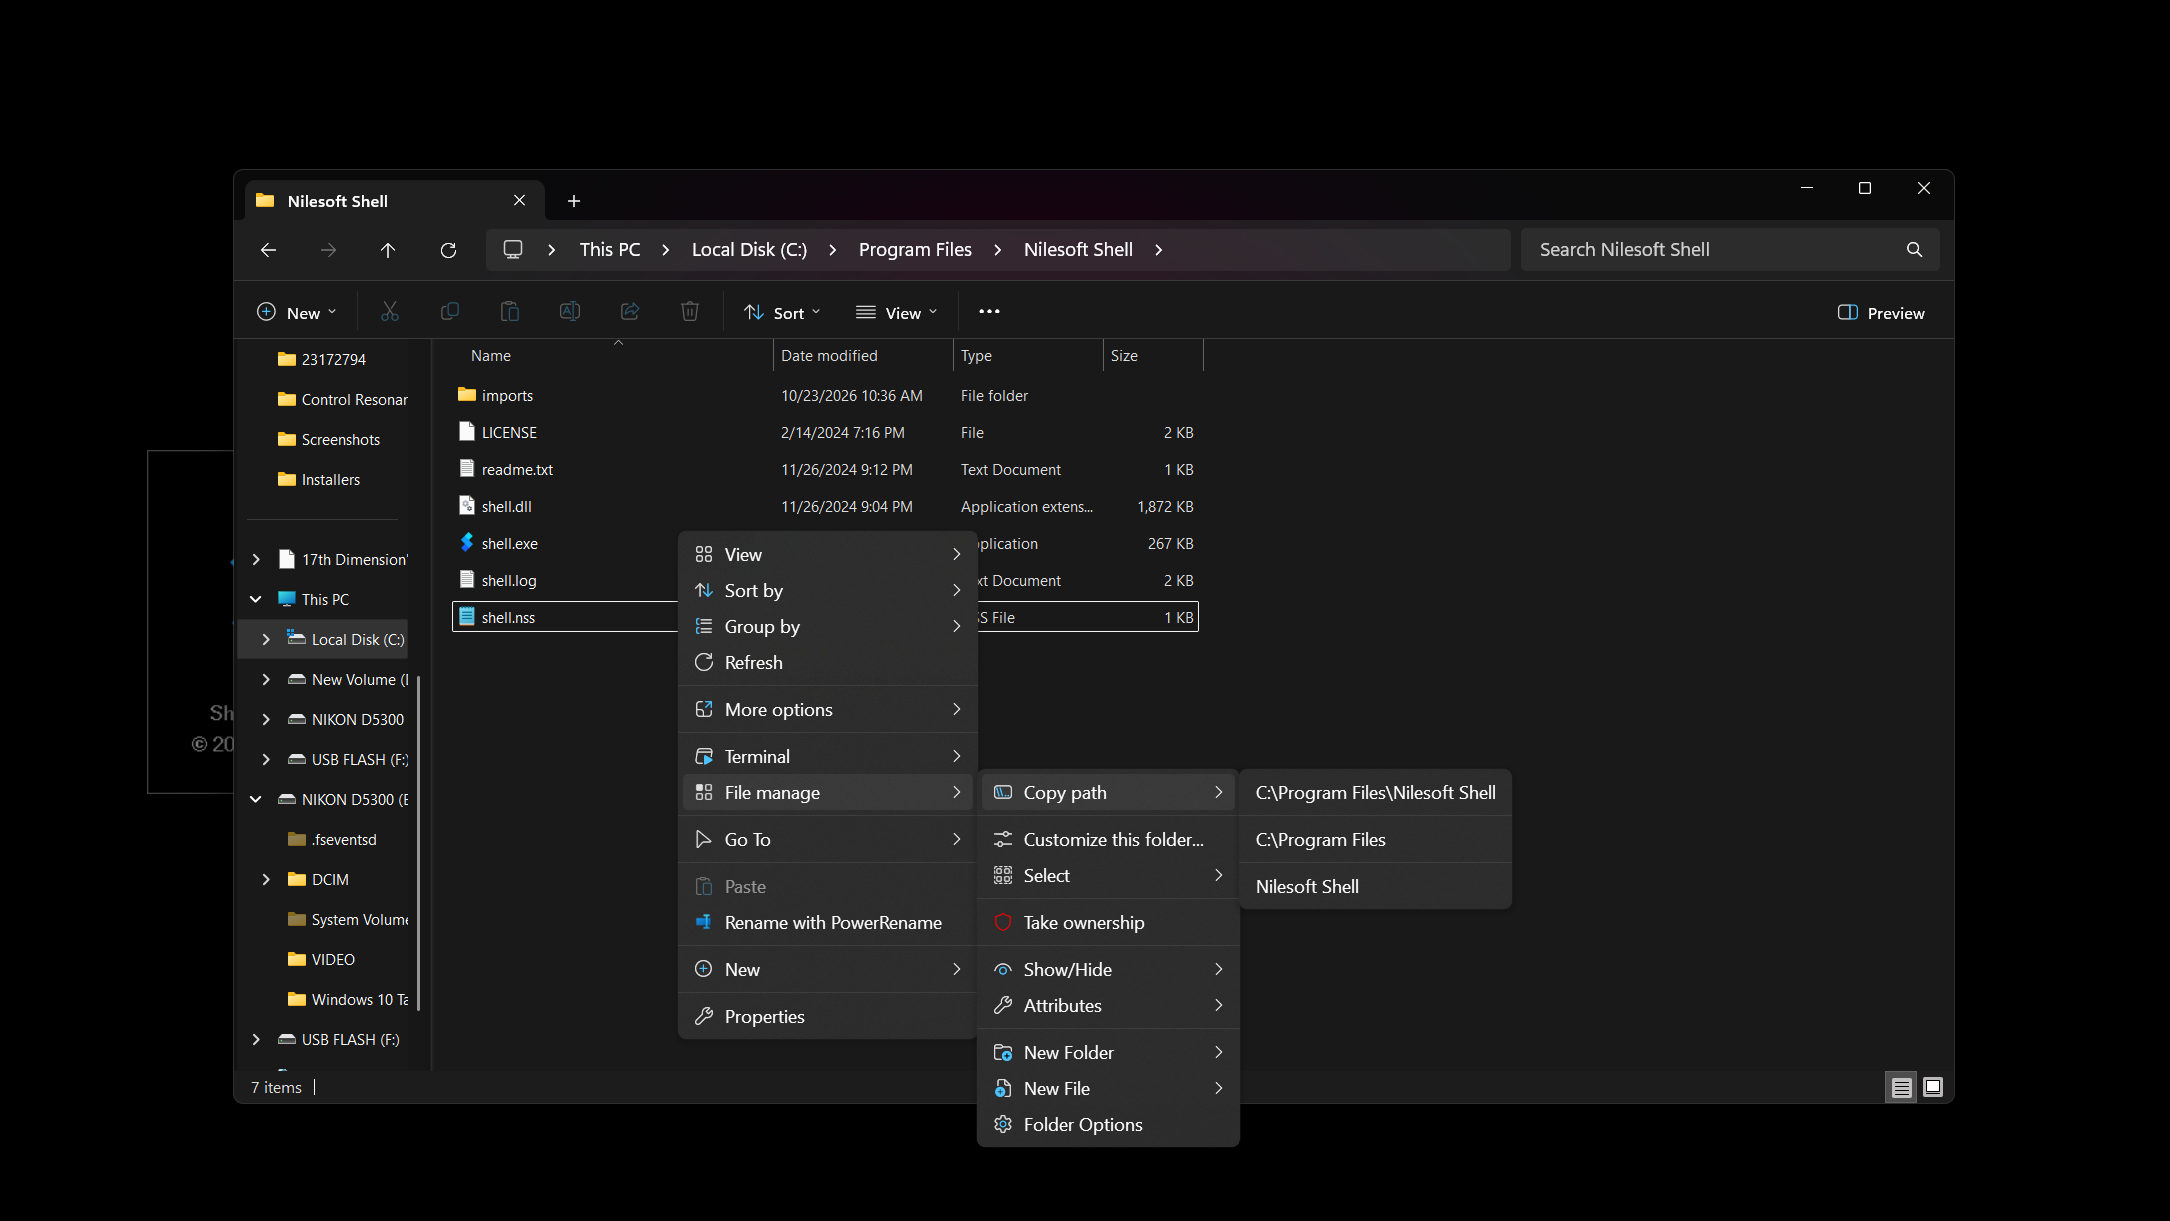Select Rename with PowerRename
The width and height of the screenshot is (2170, 1221).
[828, 923]
